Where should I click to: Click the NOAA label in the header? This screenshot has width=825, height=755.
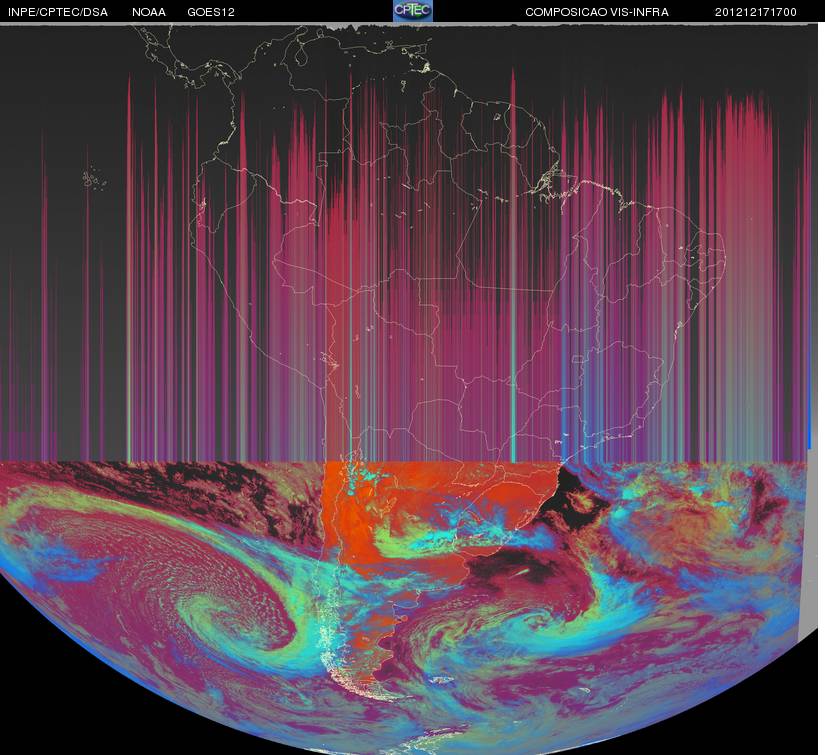pyautogui.click(x=149, y=12)
